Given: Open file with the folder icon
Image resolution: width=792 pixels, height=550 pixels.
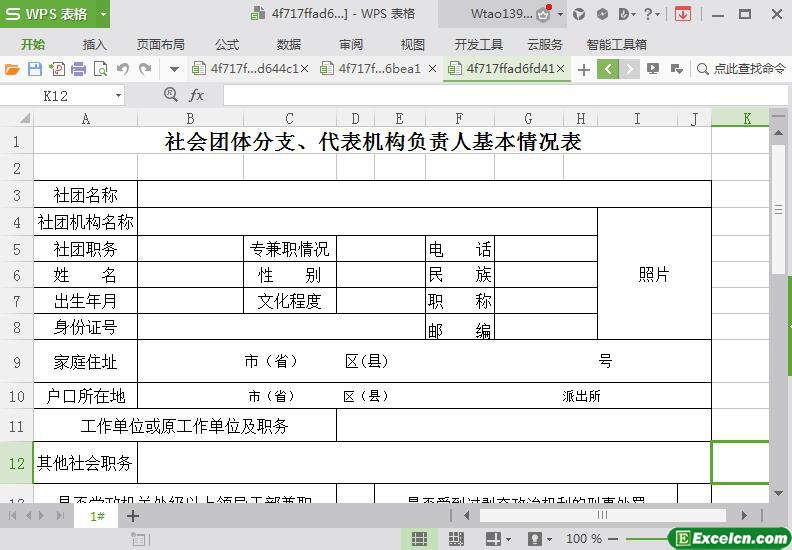Looking at the screenshot, I should point(12,69).
